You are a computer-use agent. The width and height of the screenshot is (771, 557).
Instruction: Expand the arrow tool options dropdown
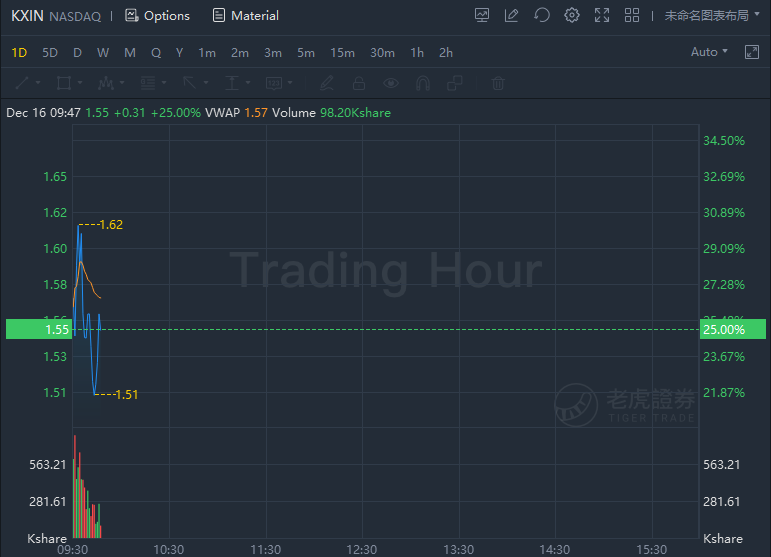click(206, 83)
